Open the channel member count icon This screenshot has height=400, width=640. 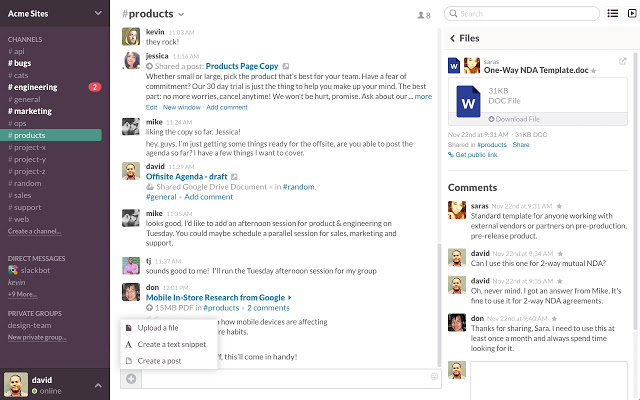[425, 15]
